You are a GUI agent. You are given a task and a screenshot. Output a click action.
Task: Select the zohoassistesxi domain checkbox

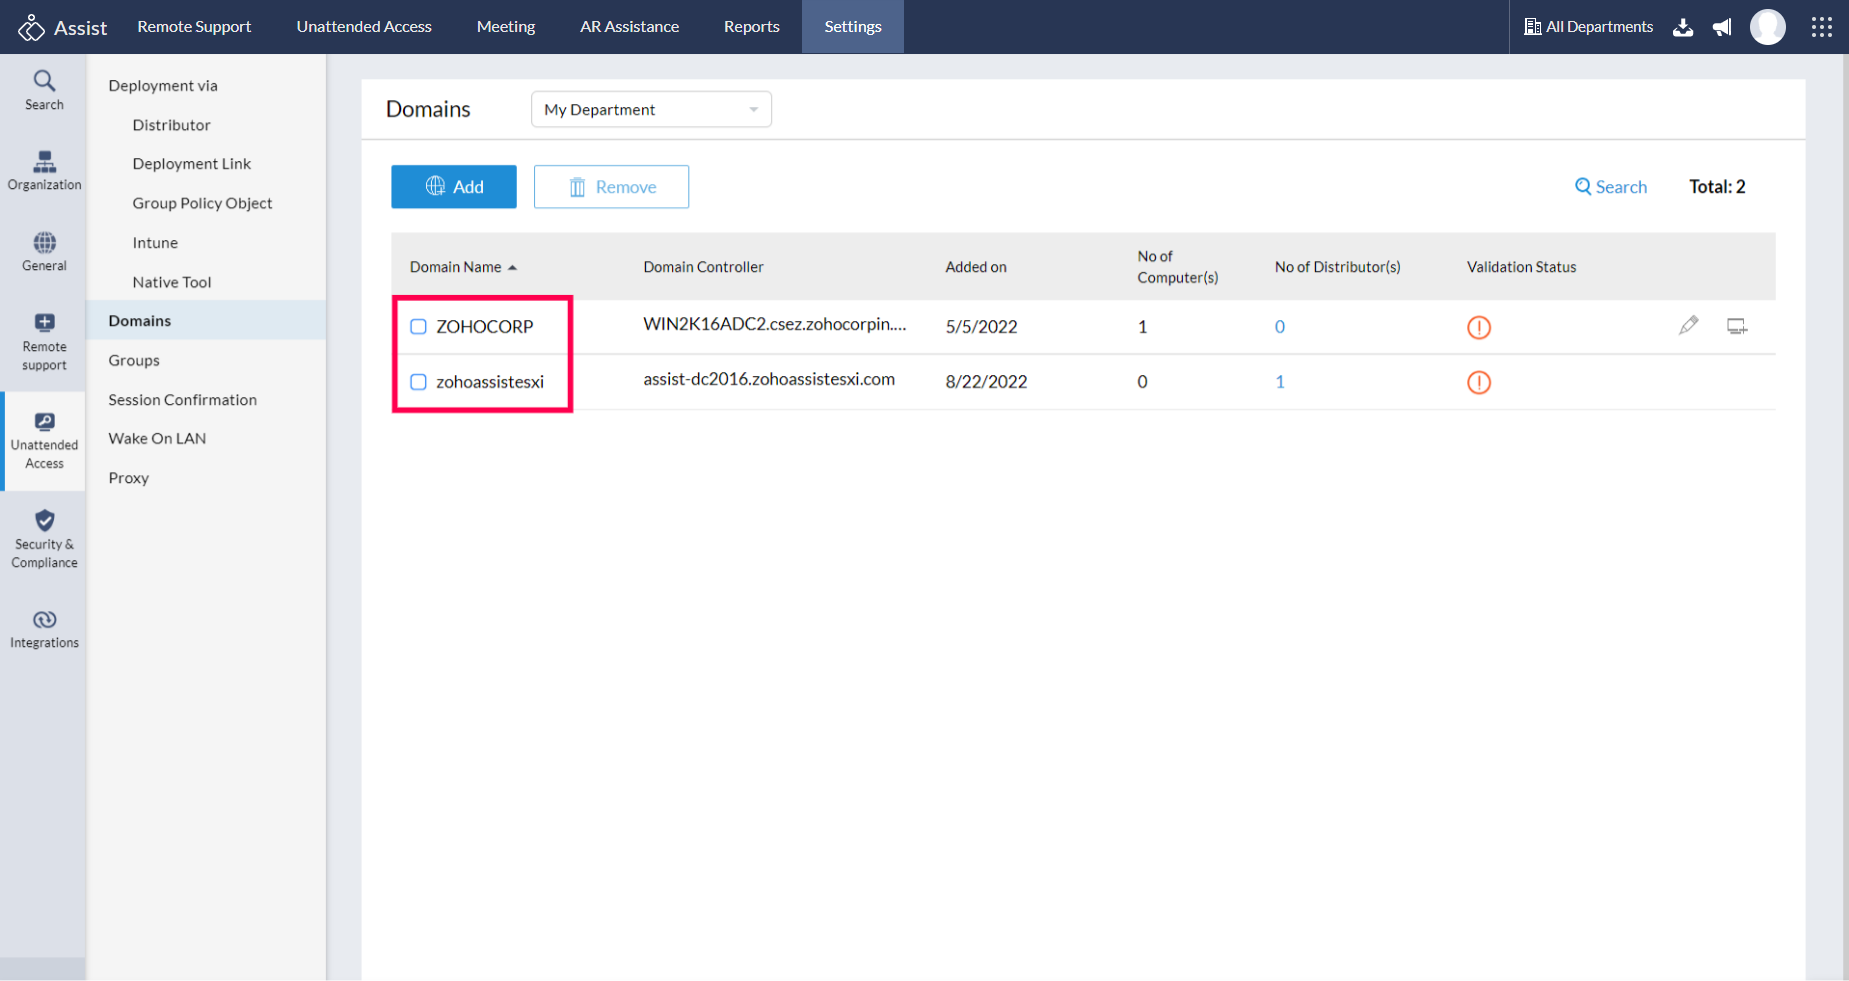418,381
